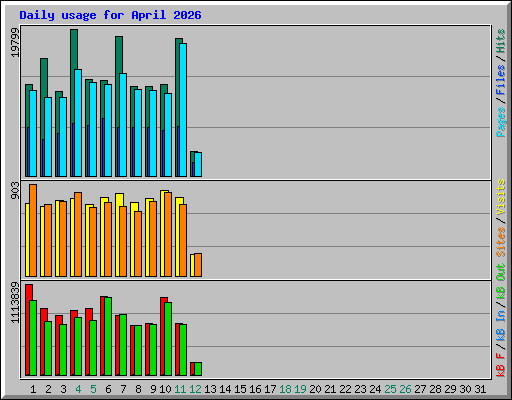Select day 16 on the x-axis
The image size is (512, 400).
tap(255, 389)
